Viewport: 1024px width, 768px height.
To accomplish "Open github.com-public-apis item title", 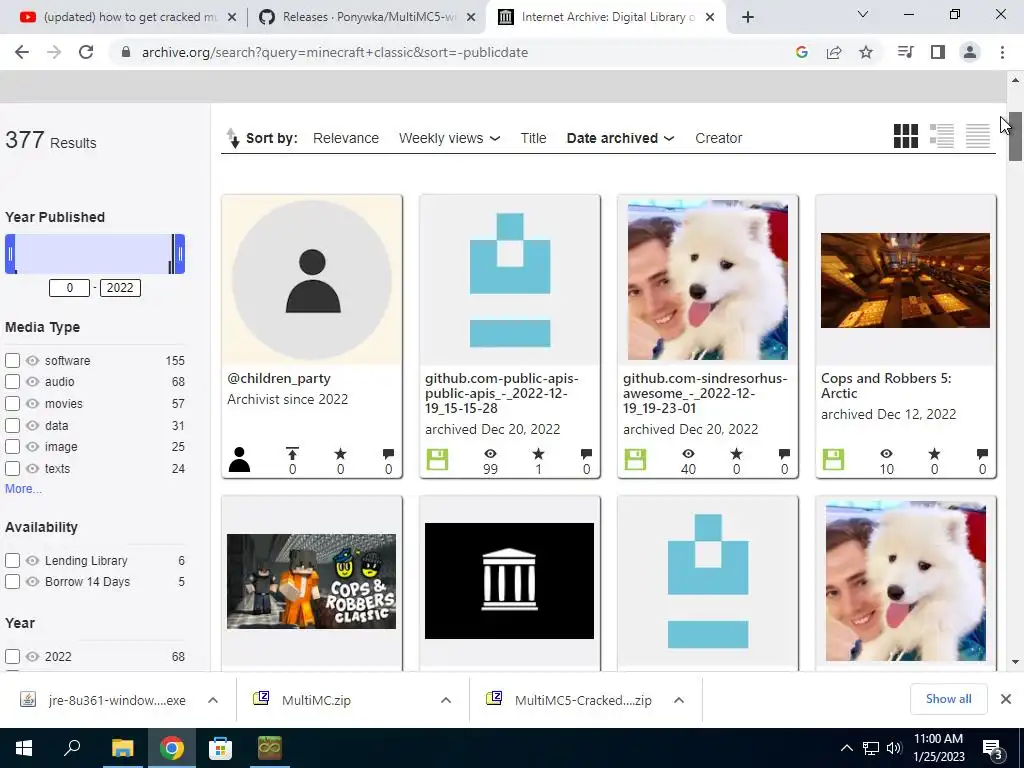I will pyautogui.click(x=502, y=393).
